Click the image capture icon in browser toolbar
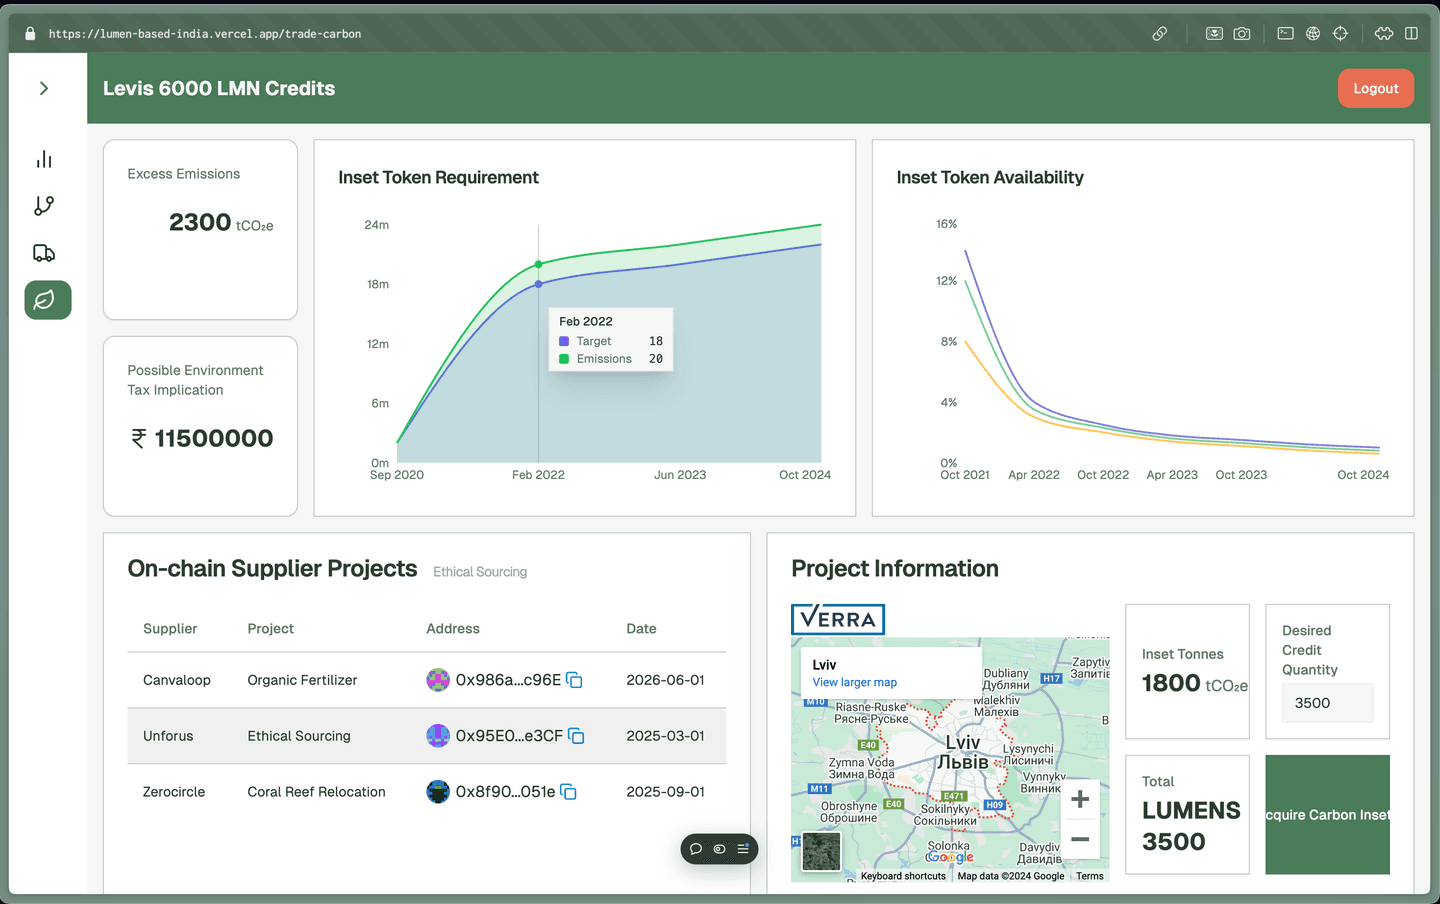 click(x=1214, y=34)
